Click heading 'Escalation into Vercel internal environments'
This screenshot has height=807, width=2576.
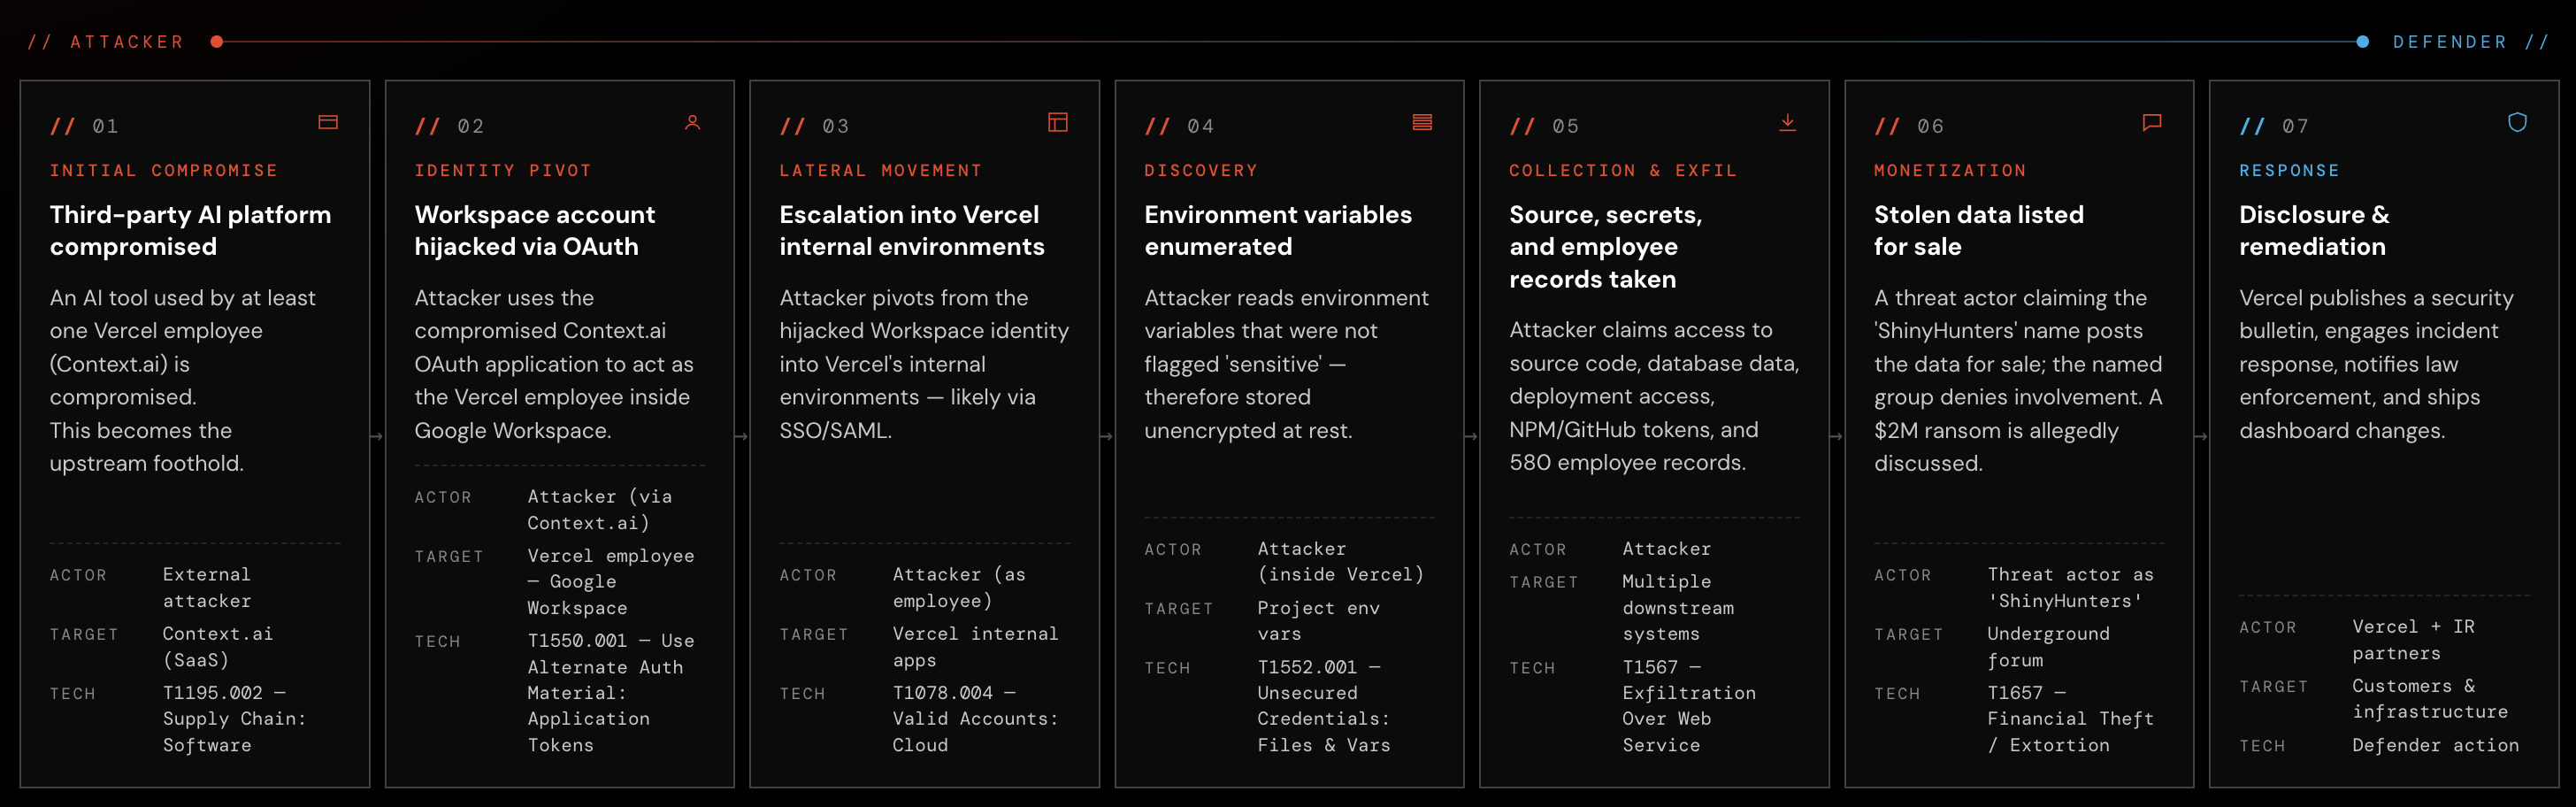click(912, 231)
